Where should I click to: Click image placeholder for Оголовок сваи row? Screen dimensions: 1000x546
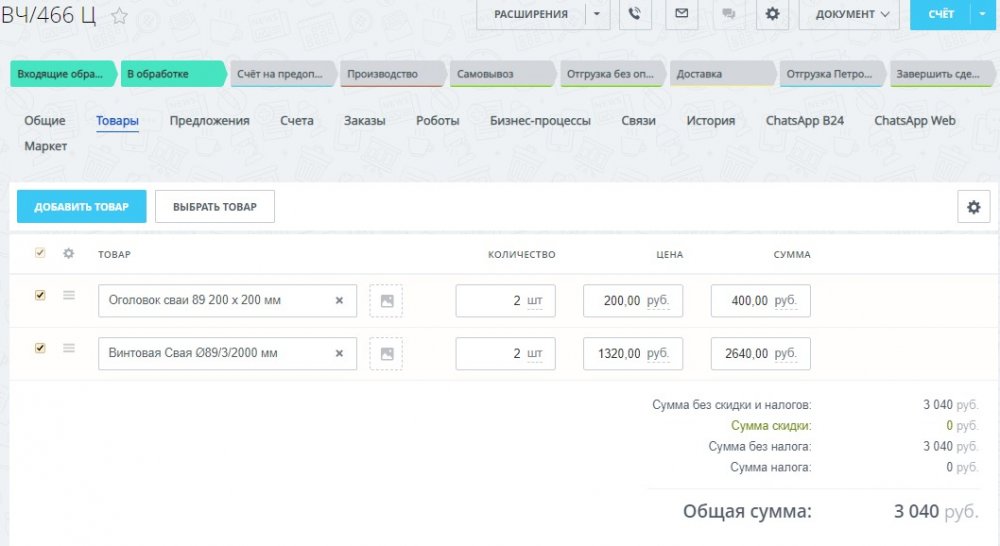tap(386, 300)
